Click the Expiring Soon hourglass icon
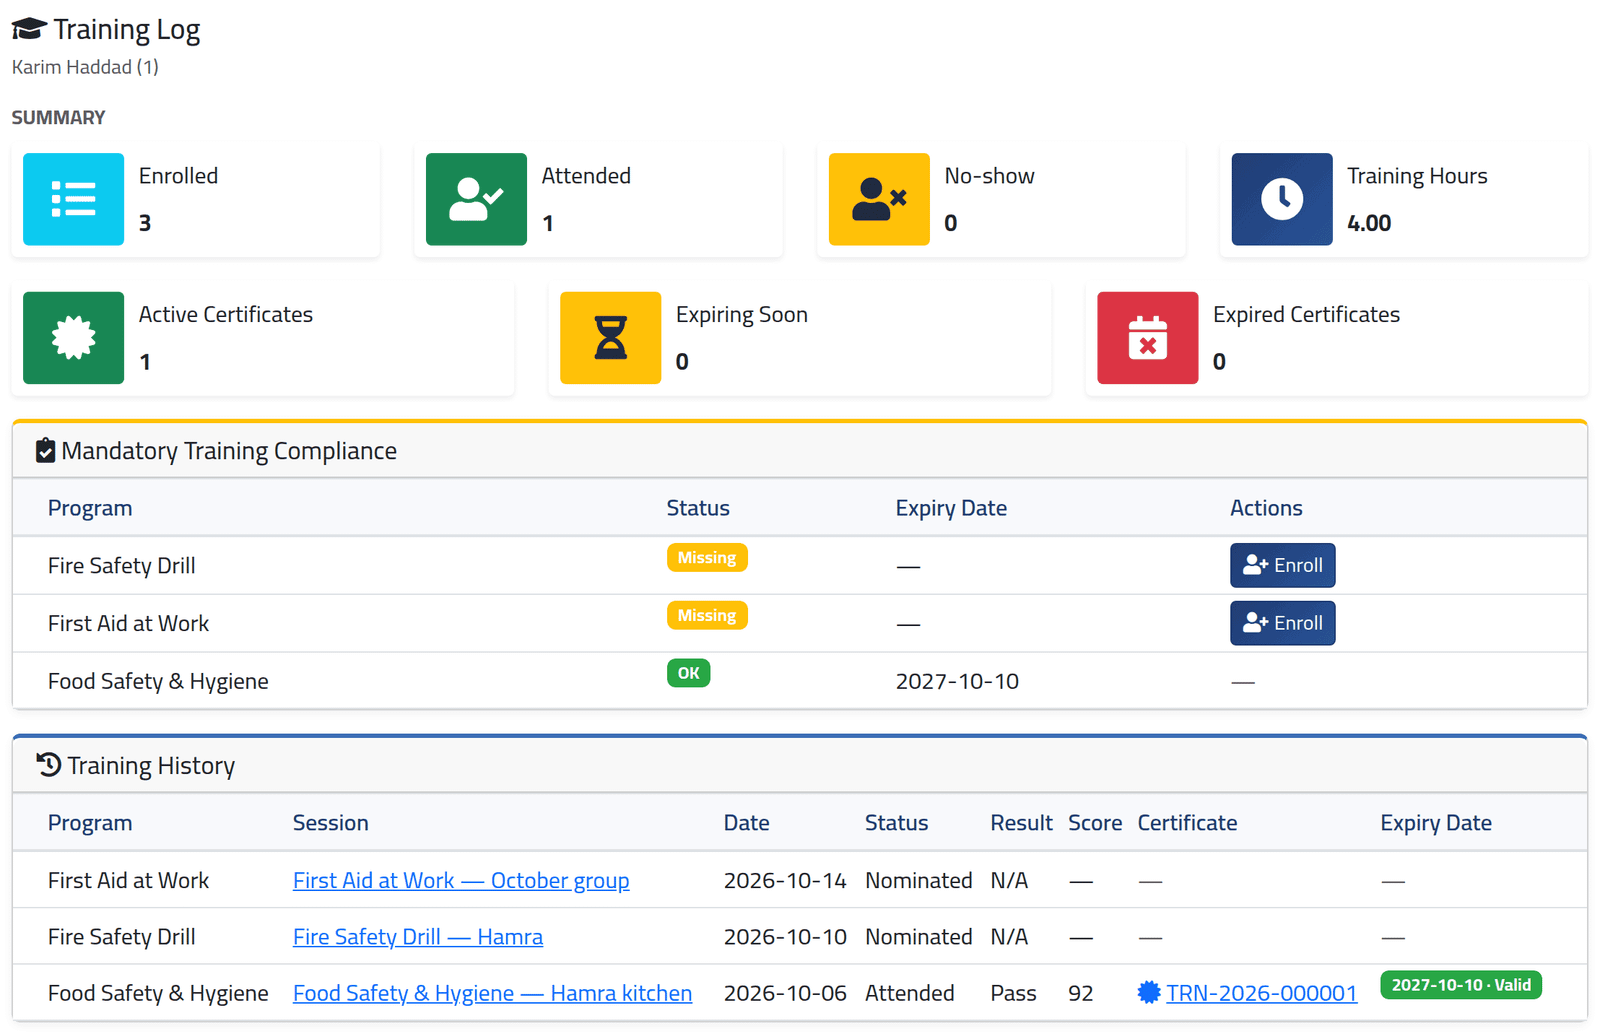This screenshot has width=1600, height=1034. [610, 338]
